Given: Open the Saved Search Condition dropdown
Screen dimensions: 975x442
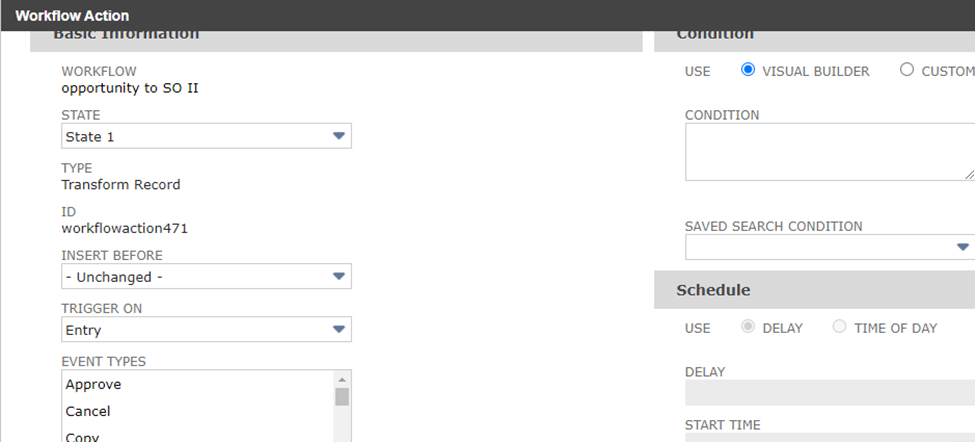Looking at the screenshot, I should coord(830,247).
